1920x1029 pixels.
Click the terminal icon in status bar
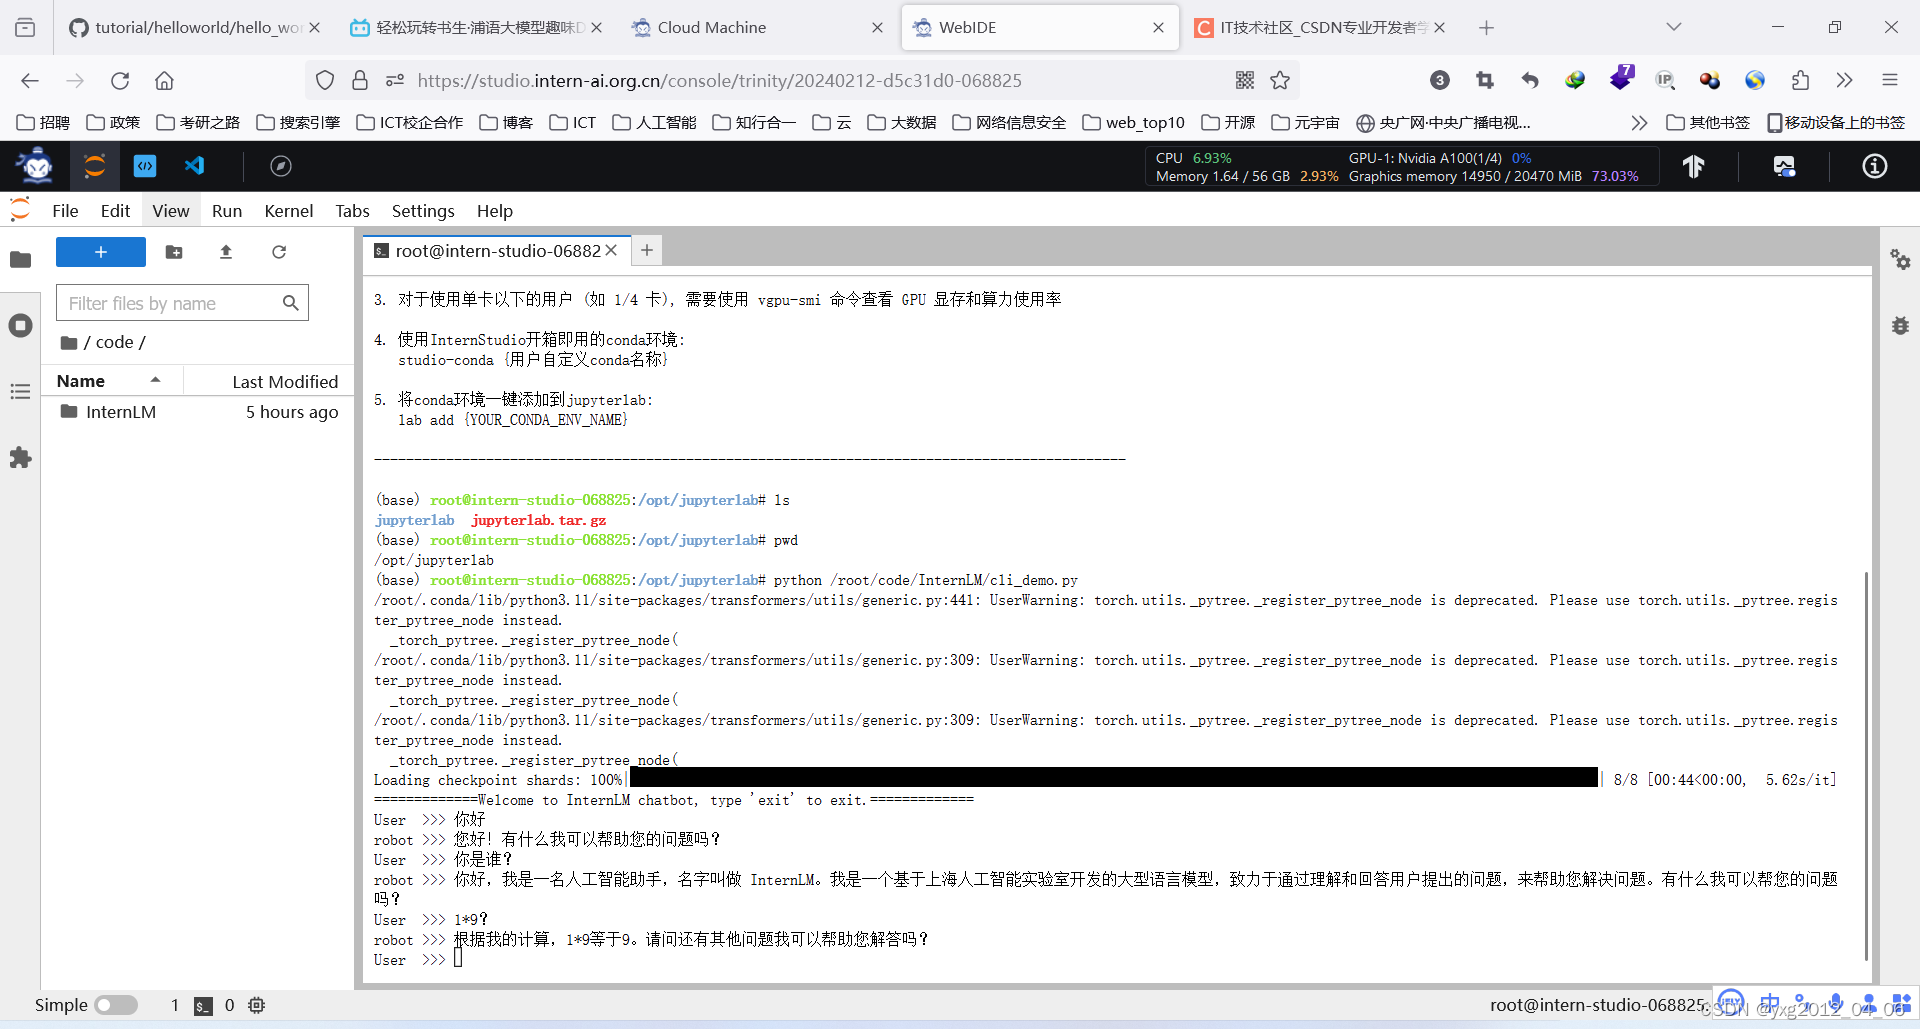pyautogui.click(x=203, y=1006)
